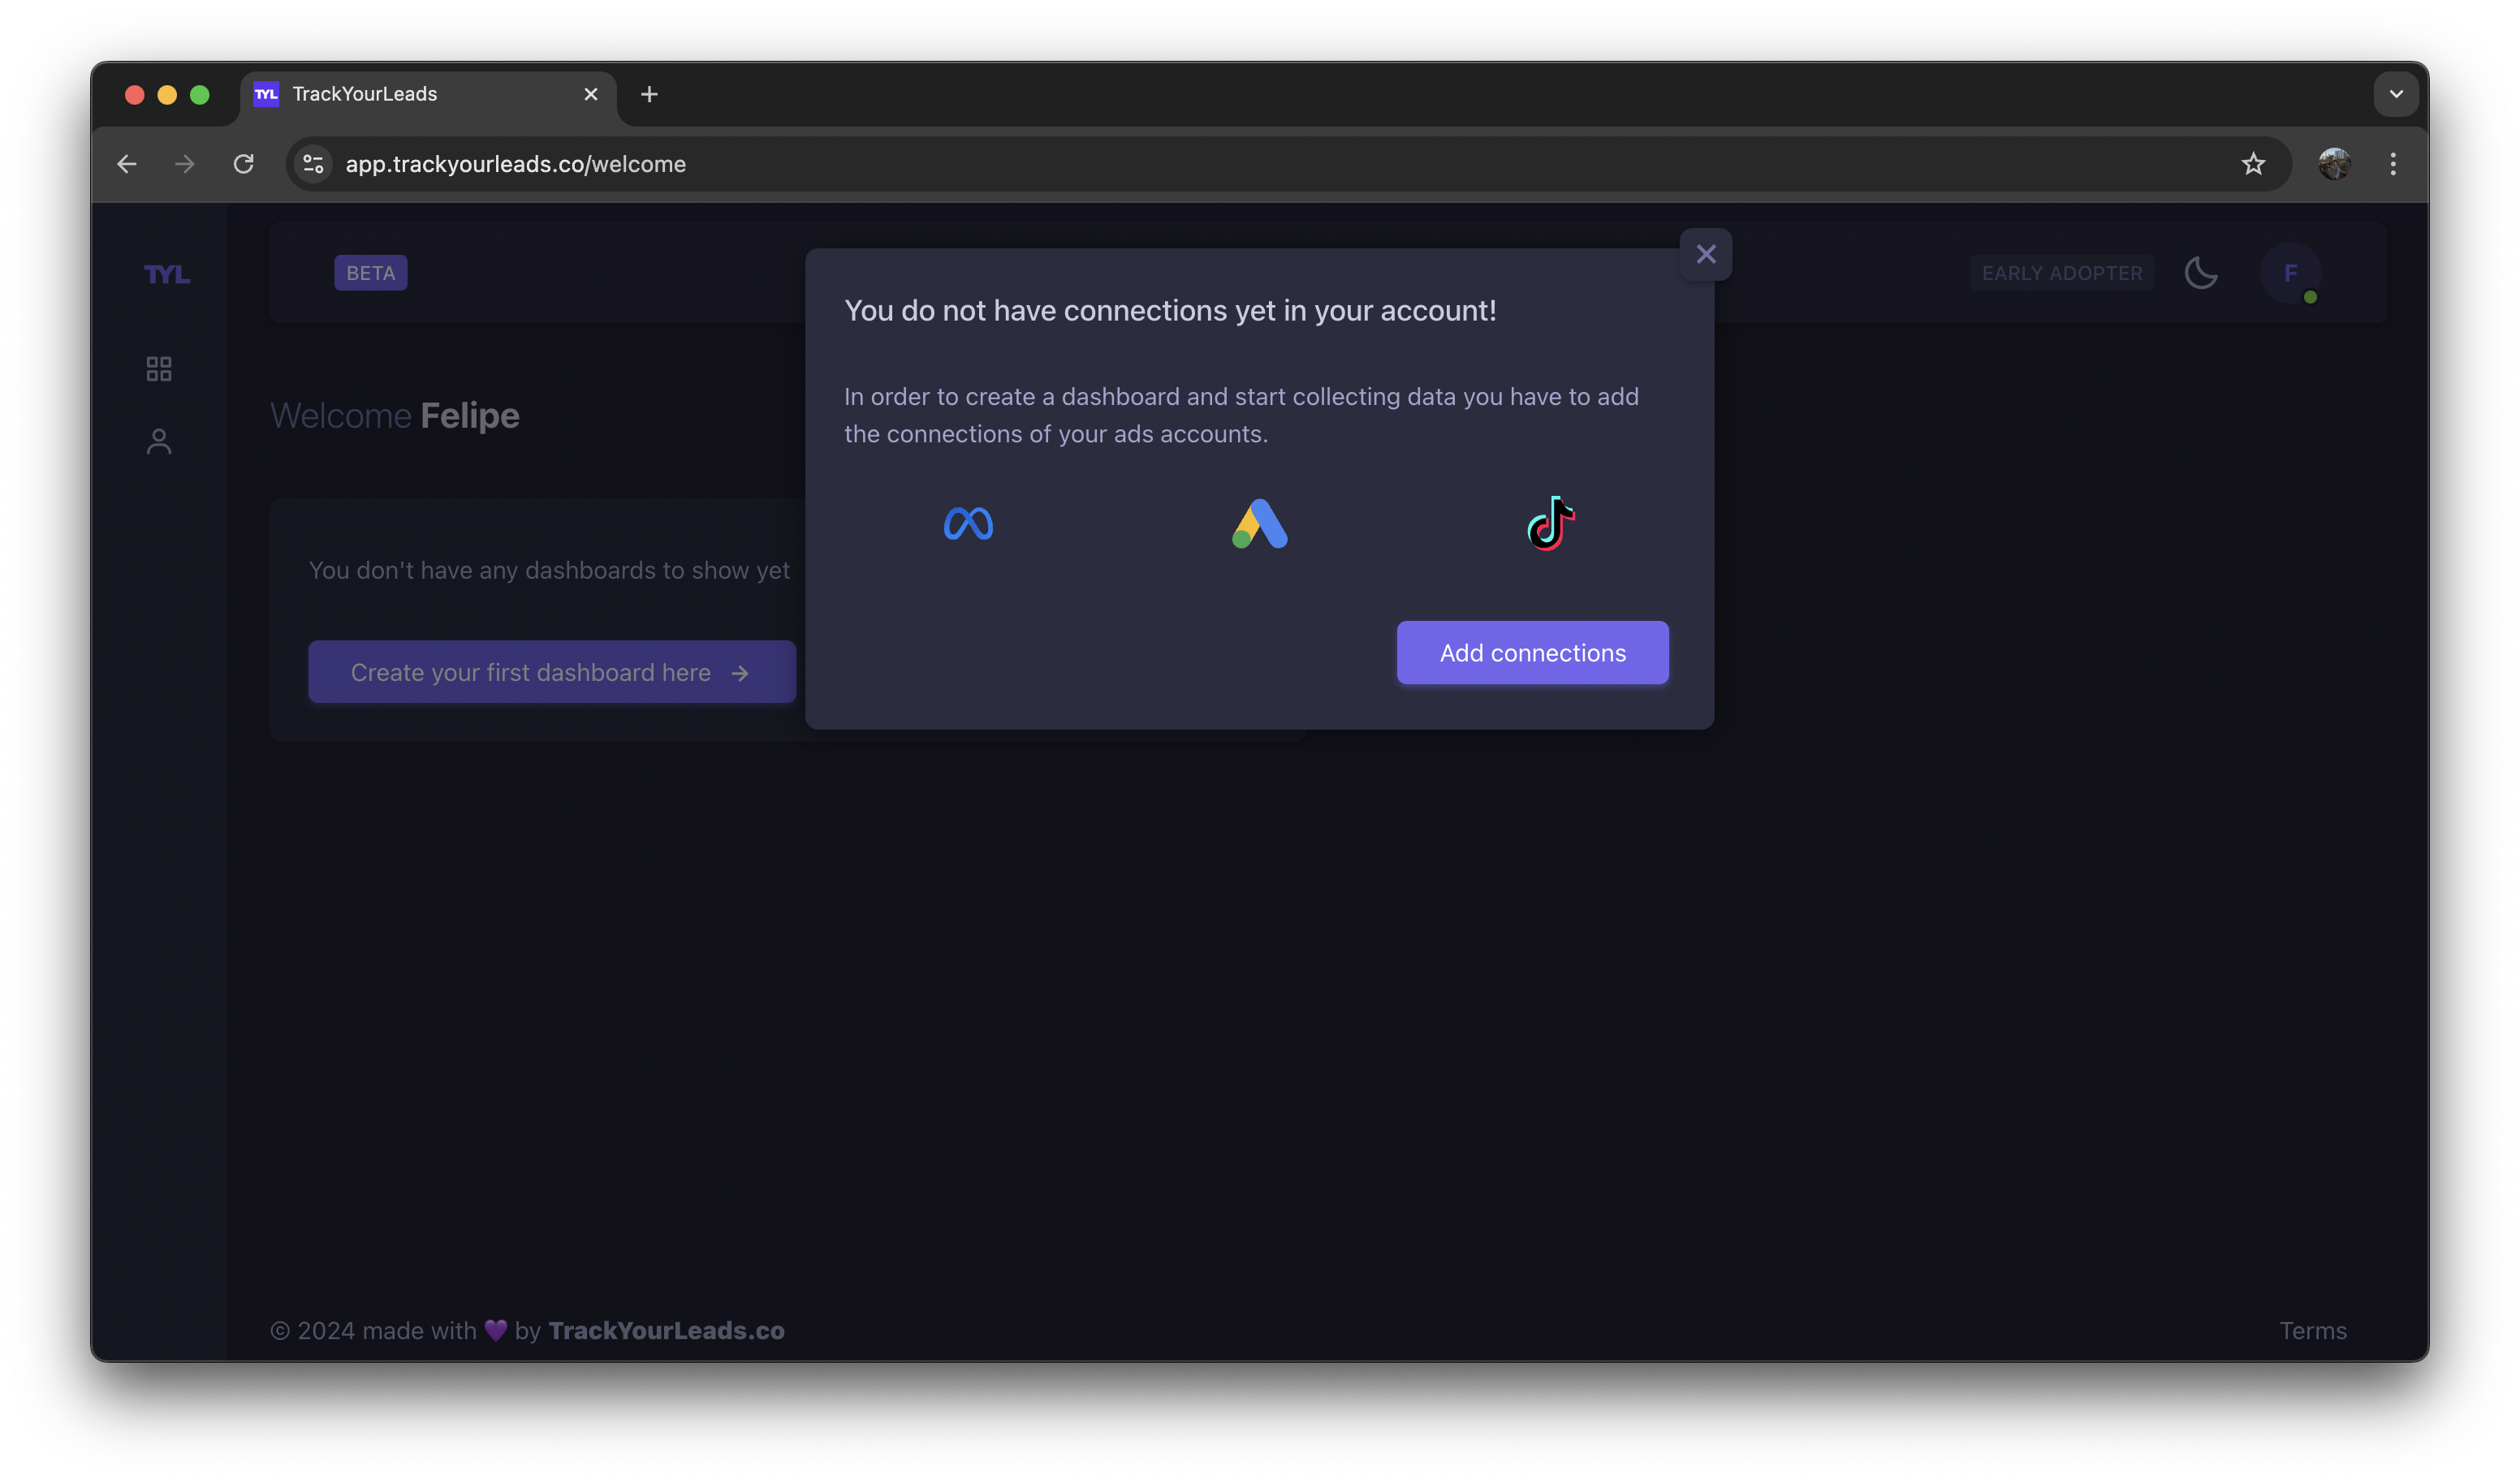The height and width of the screenshot is (1482, 2520).
Task: Bookmark this page with star icon
Action: 2253,164
